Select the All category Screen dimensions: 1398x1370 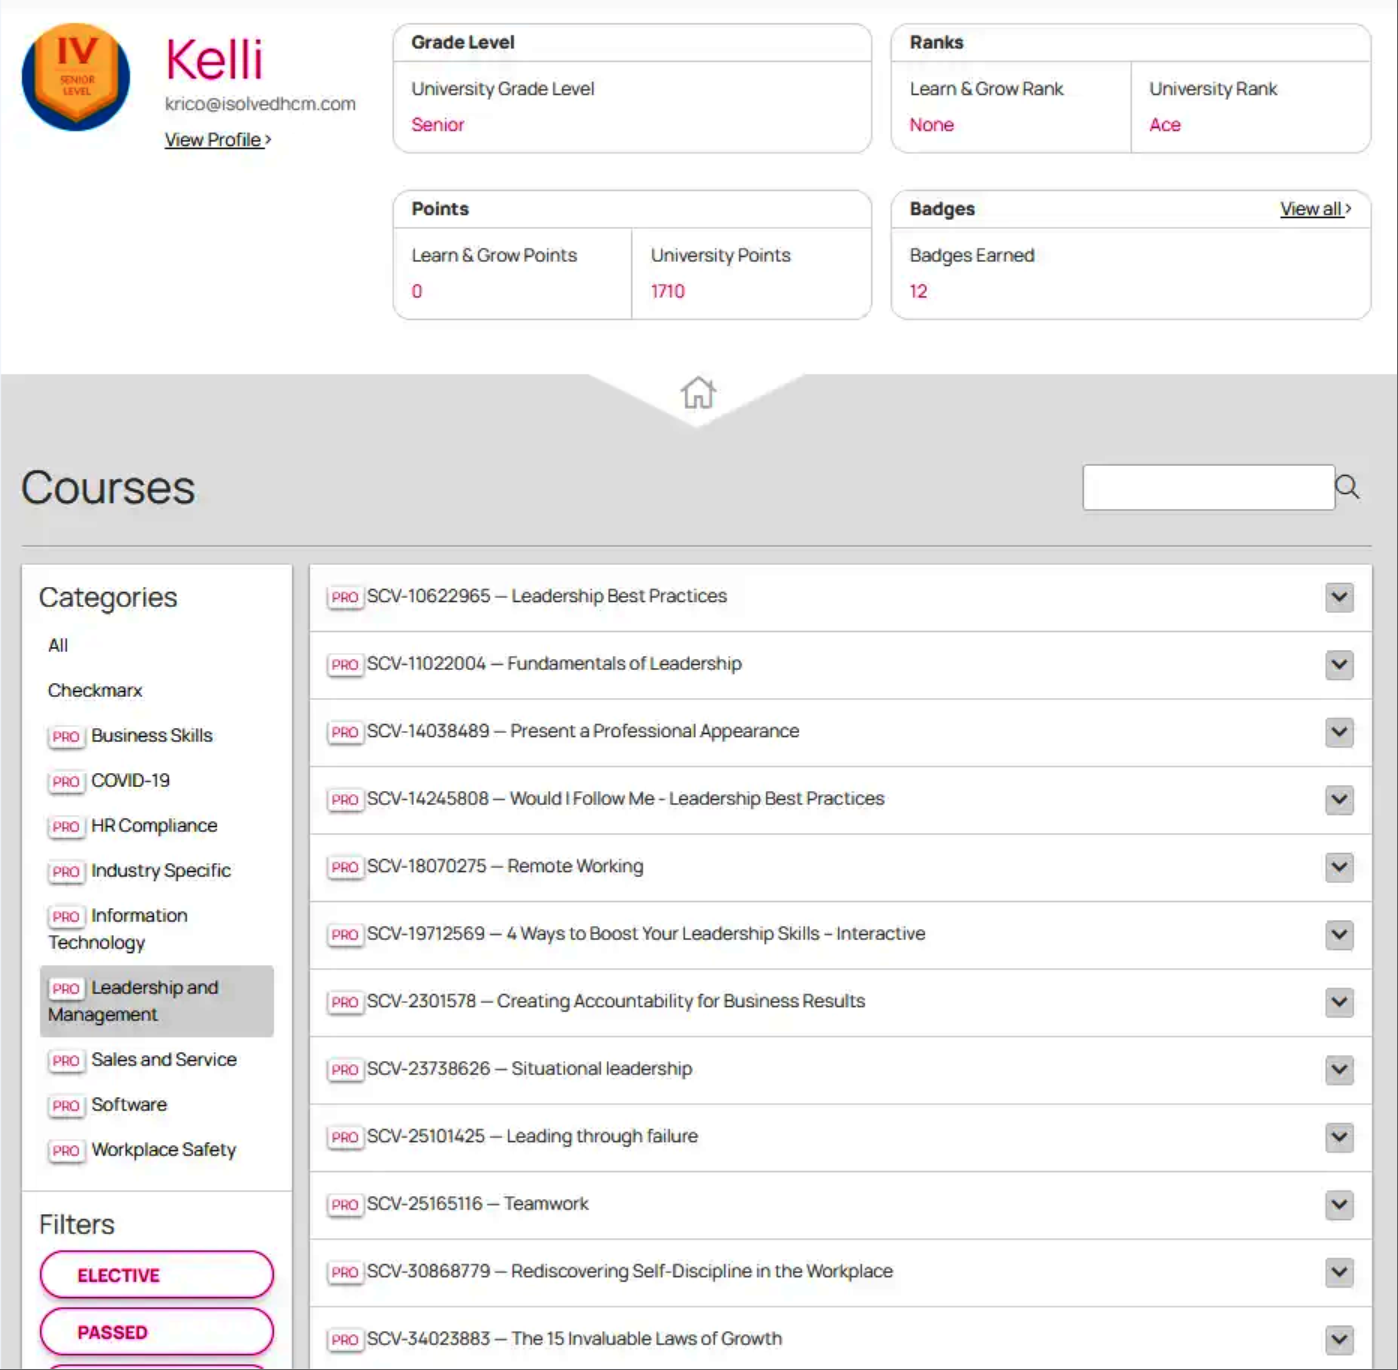coord(58,645)
